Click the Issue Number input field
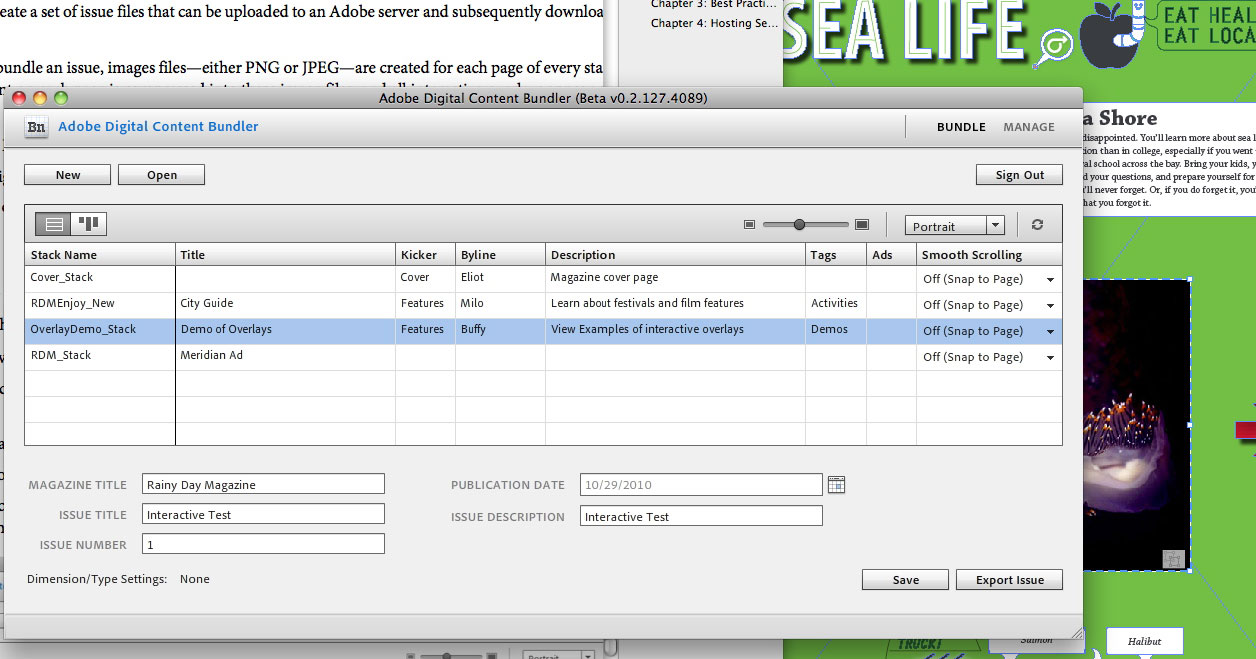The width and height of the screenshot is (1256, 659). click(263, 544)
